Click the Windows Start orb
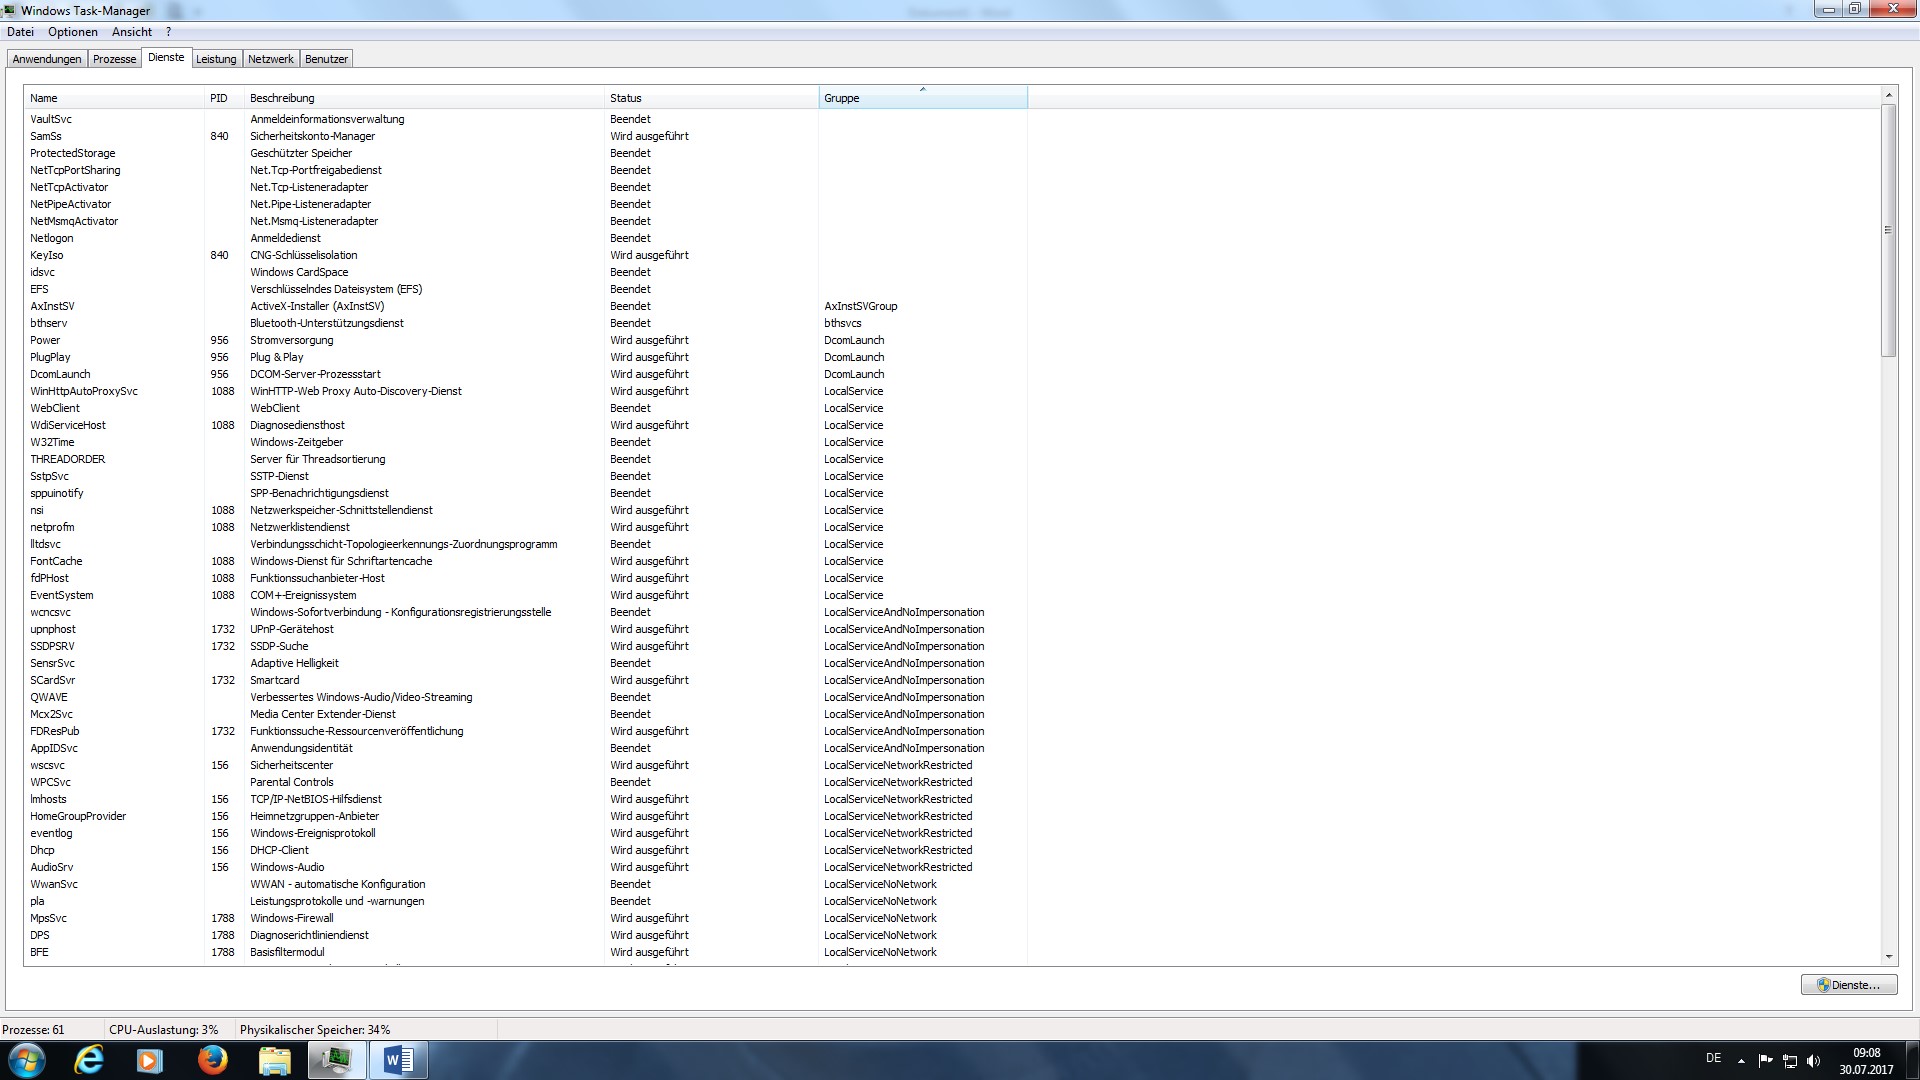1920x1080 pixels. [27, 1060]
